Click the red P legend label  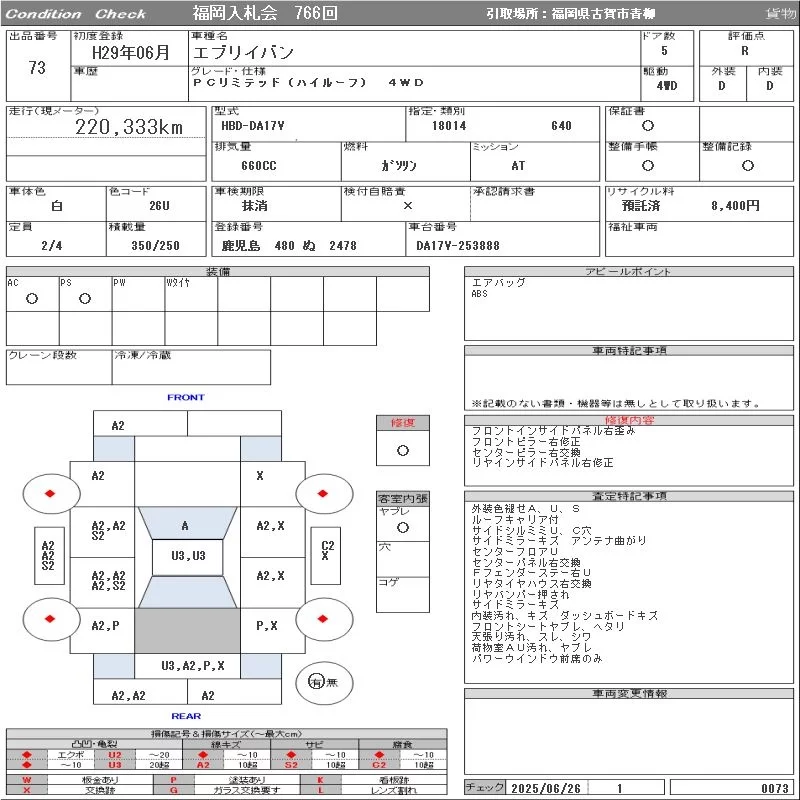pos(173,780)
